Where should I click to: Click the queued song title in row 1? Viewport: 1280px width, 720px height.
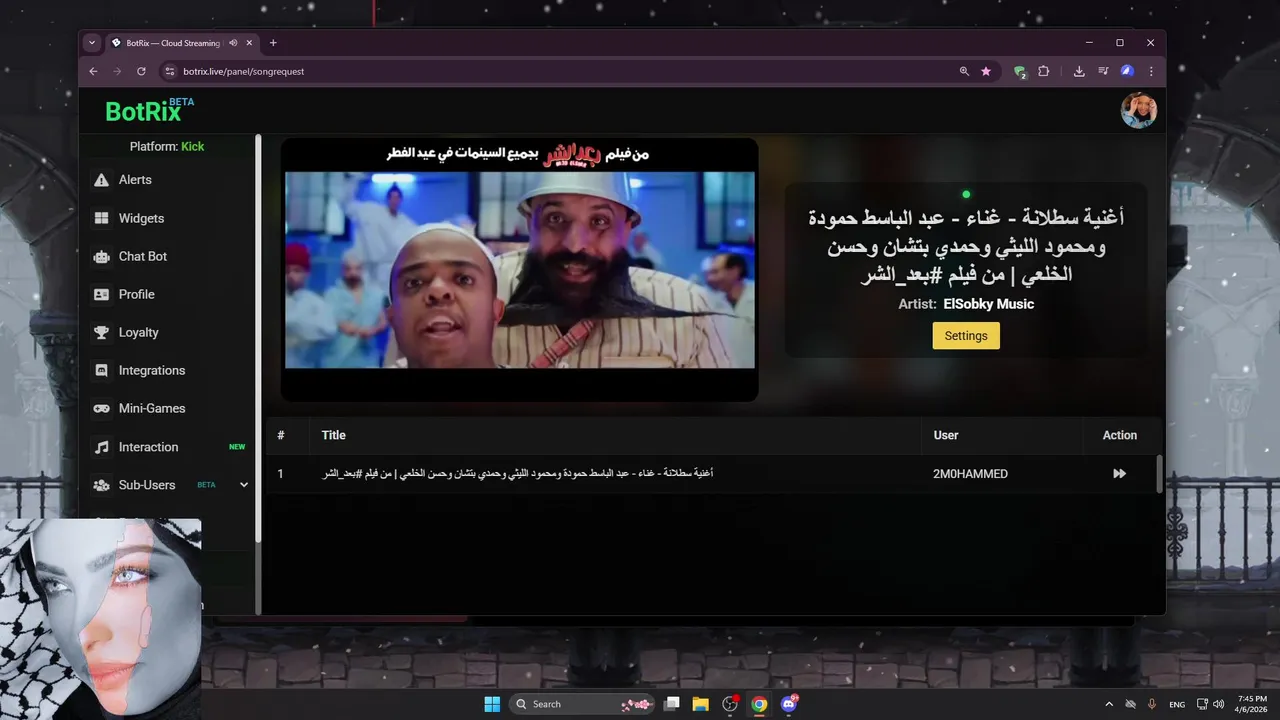(517, 473)
